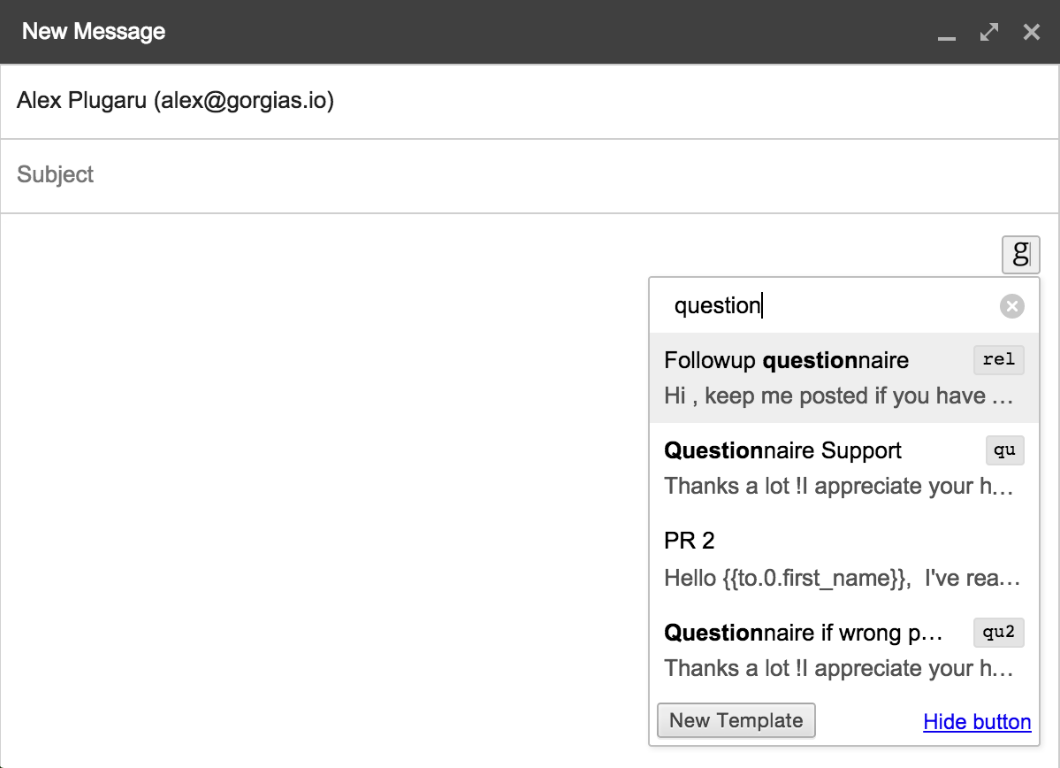This screenshot has height=768, width=1060.
Task: Click the New Template button
Action: click(736, 721)
